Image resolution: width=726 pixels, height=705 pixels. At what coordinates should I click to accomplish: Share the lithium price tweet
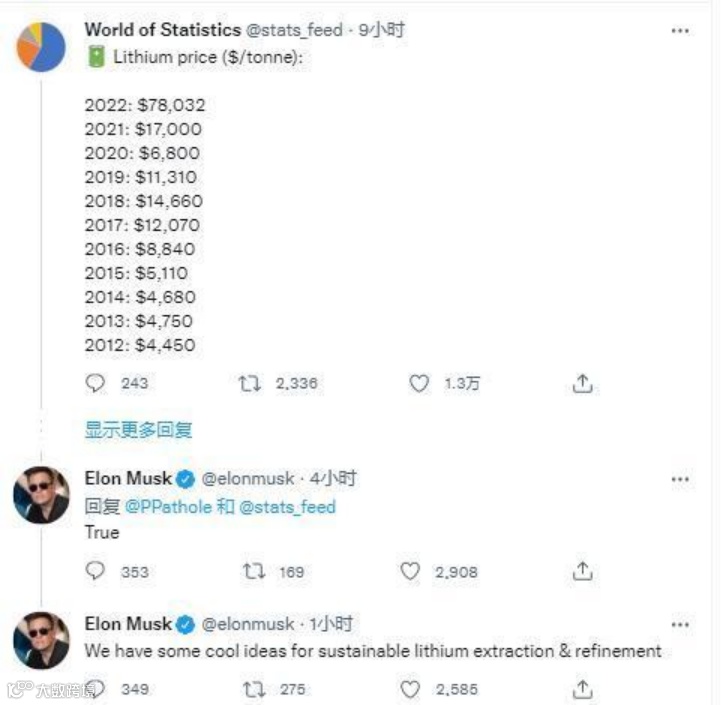(x=584, y=383)
